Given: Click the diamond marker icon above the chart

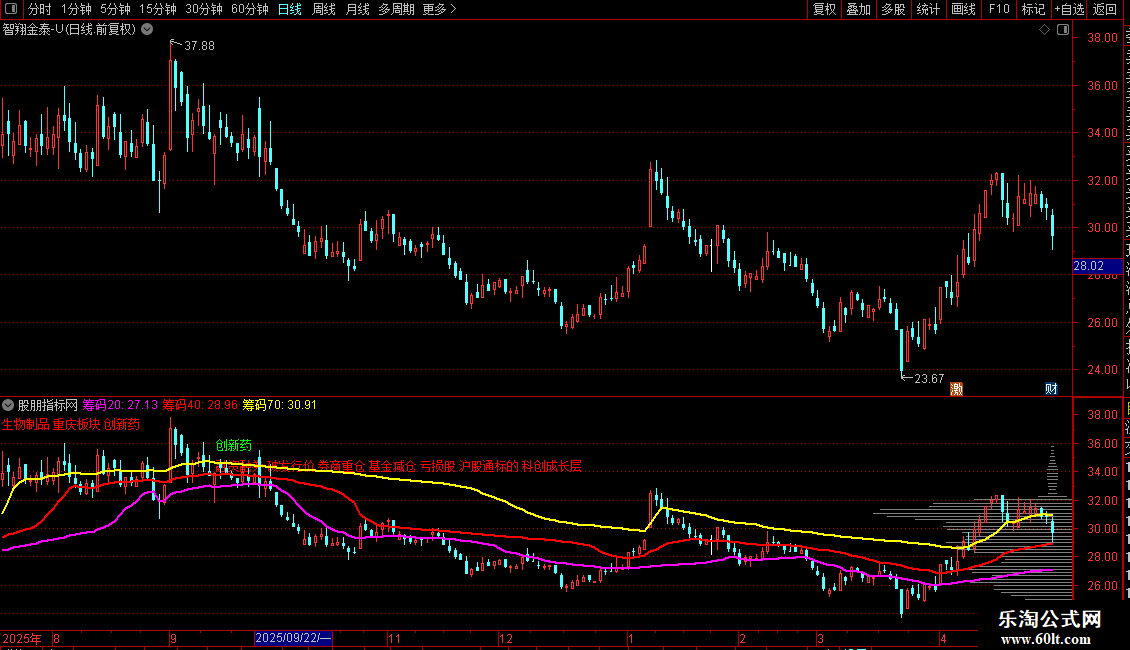Looking at the screenshot, I should click(x=1044, y=30).
